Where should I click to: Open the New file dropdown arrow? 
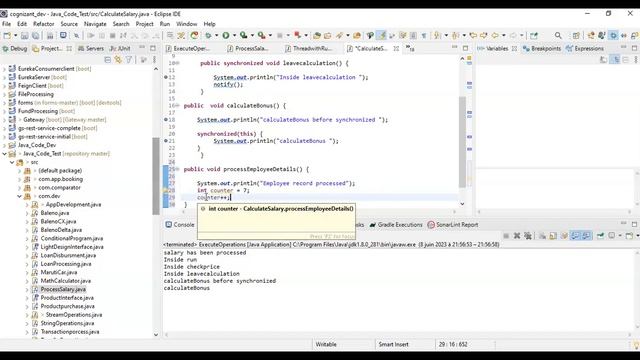16,36
